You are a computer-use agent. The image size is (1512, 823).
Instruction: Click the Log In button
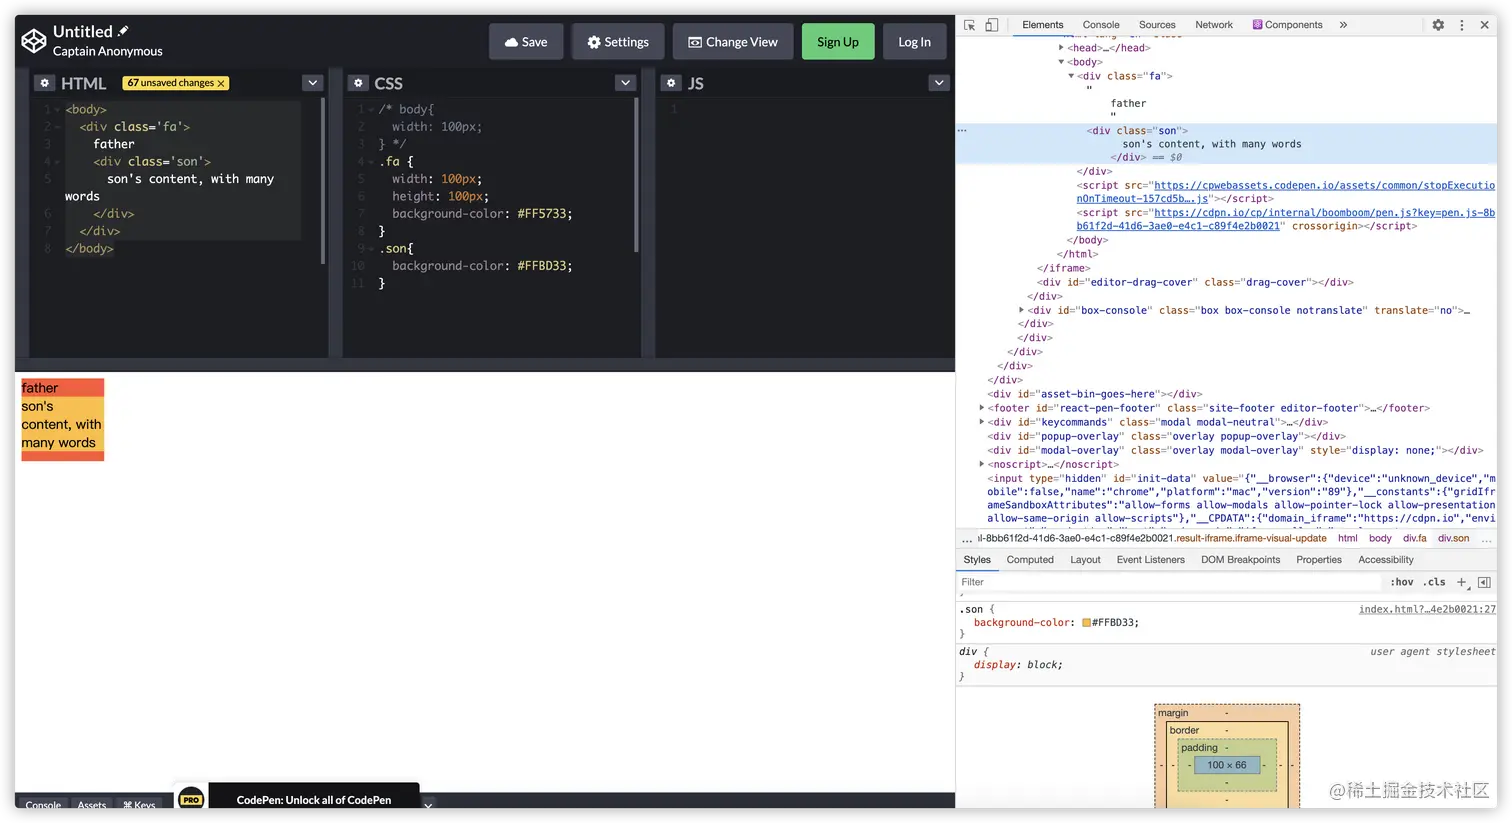coord(914,42)
